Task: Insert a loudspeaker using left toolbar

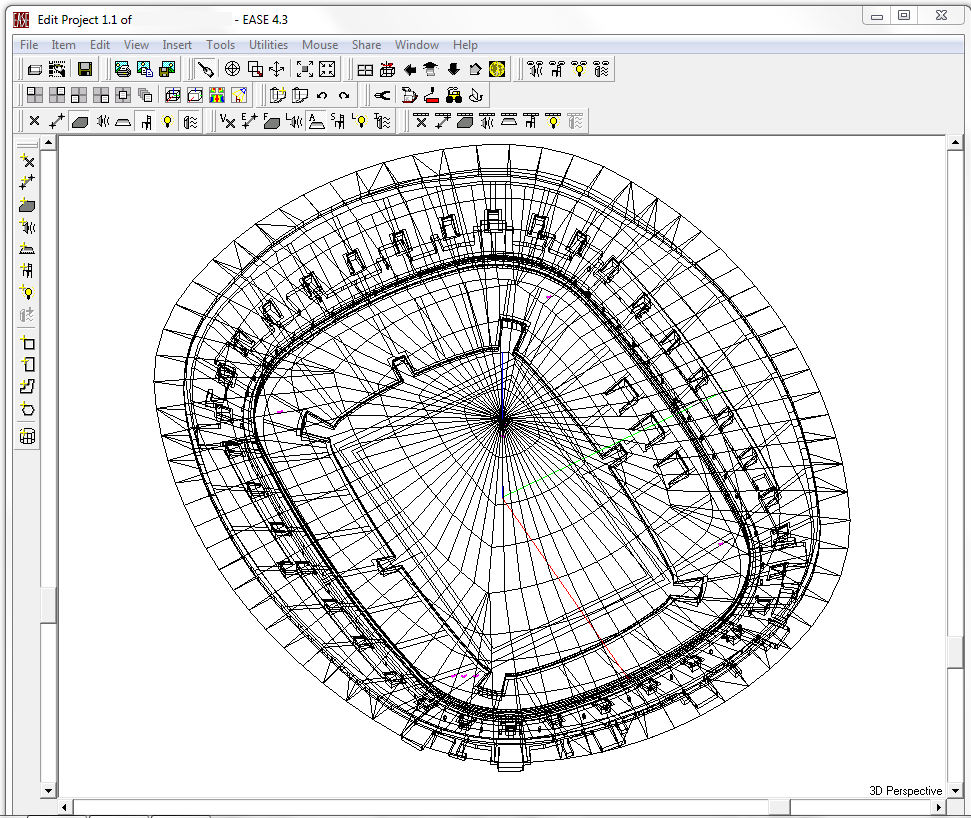Action: pyautogui.click(x=27, y=227)
